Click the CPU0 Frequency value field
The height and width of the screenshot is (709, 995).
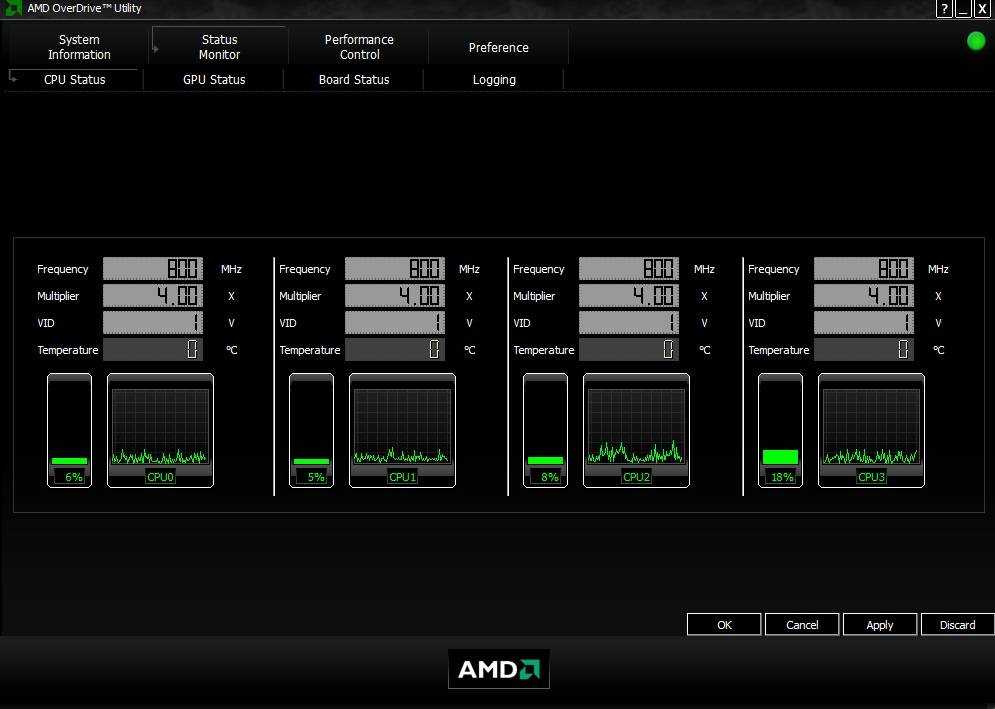click(153, 268)
